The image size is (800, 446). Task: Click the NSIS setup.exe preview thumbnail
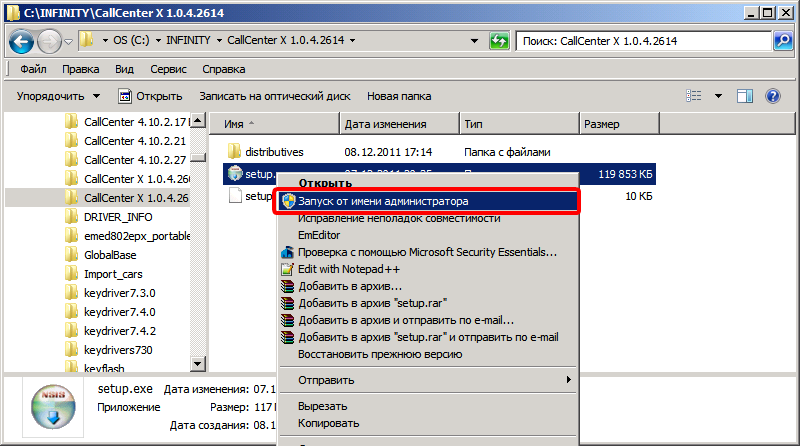[53, 407]
